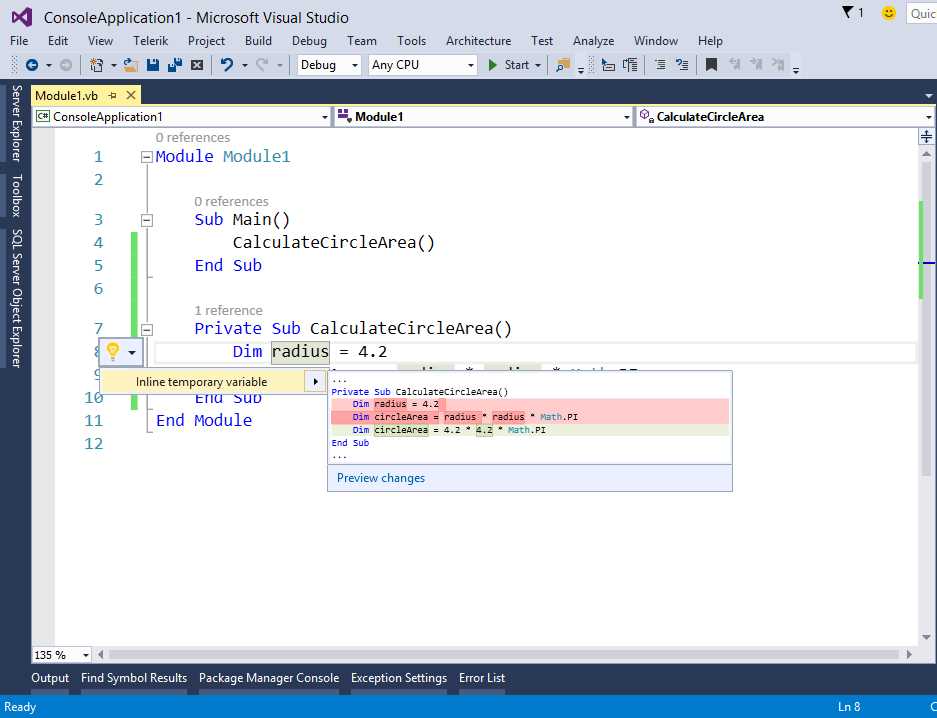Open the Telerik menu

pos(150,41)
